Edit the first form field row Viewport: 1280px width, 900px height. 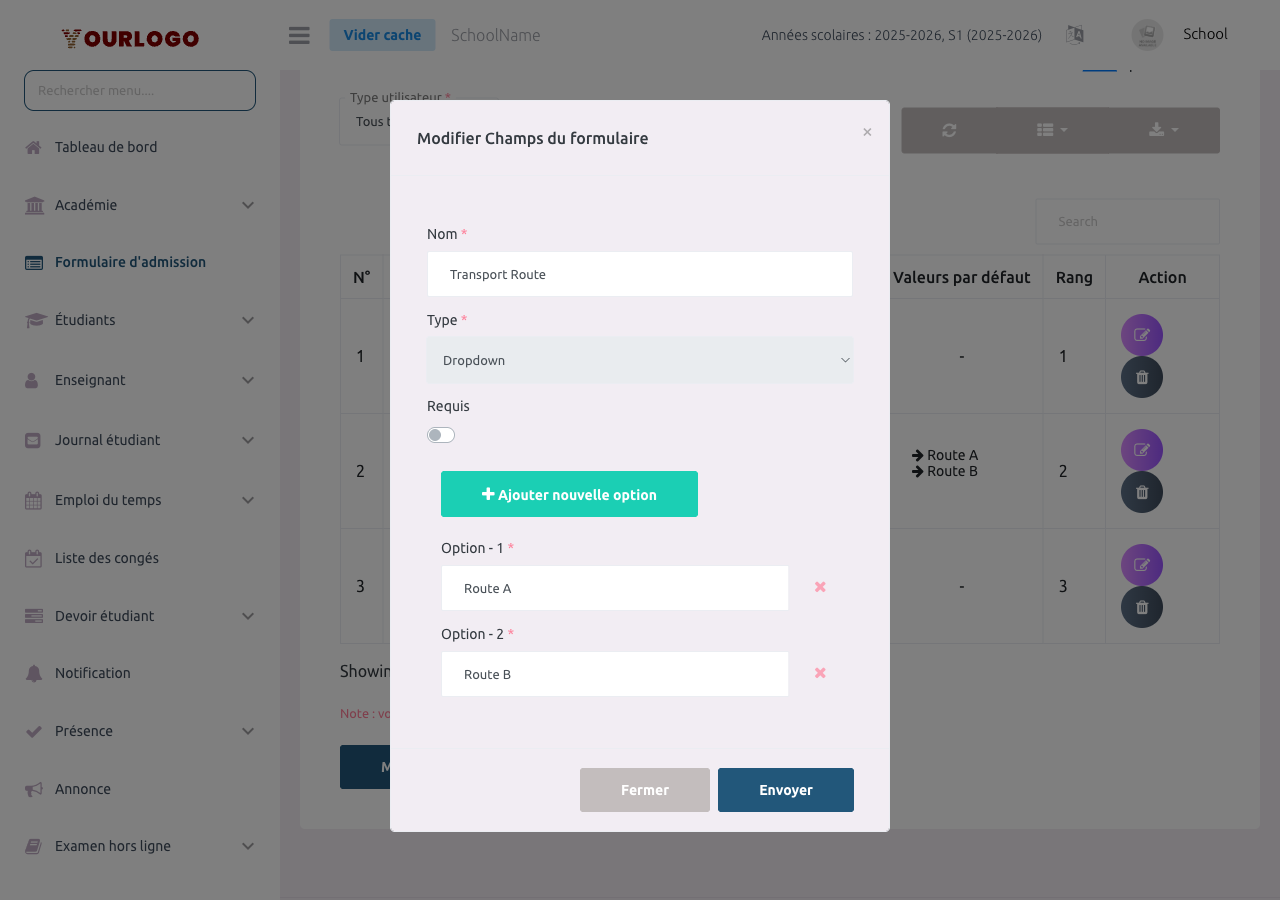coord(1141,334)
